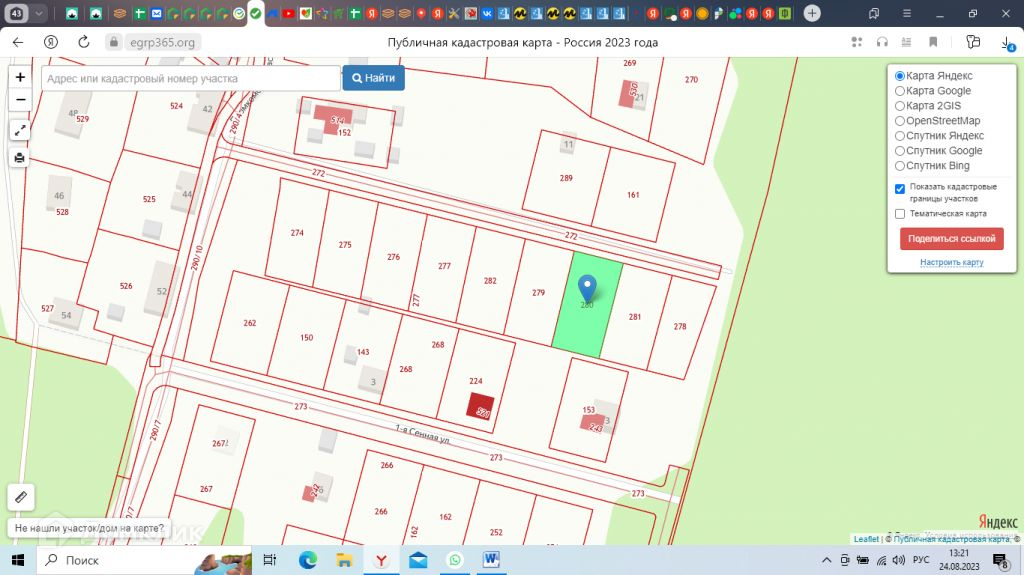Activate the ruler measurement tool
Screen dimensions: 1024x575
click(x=20, y=497)
